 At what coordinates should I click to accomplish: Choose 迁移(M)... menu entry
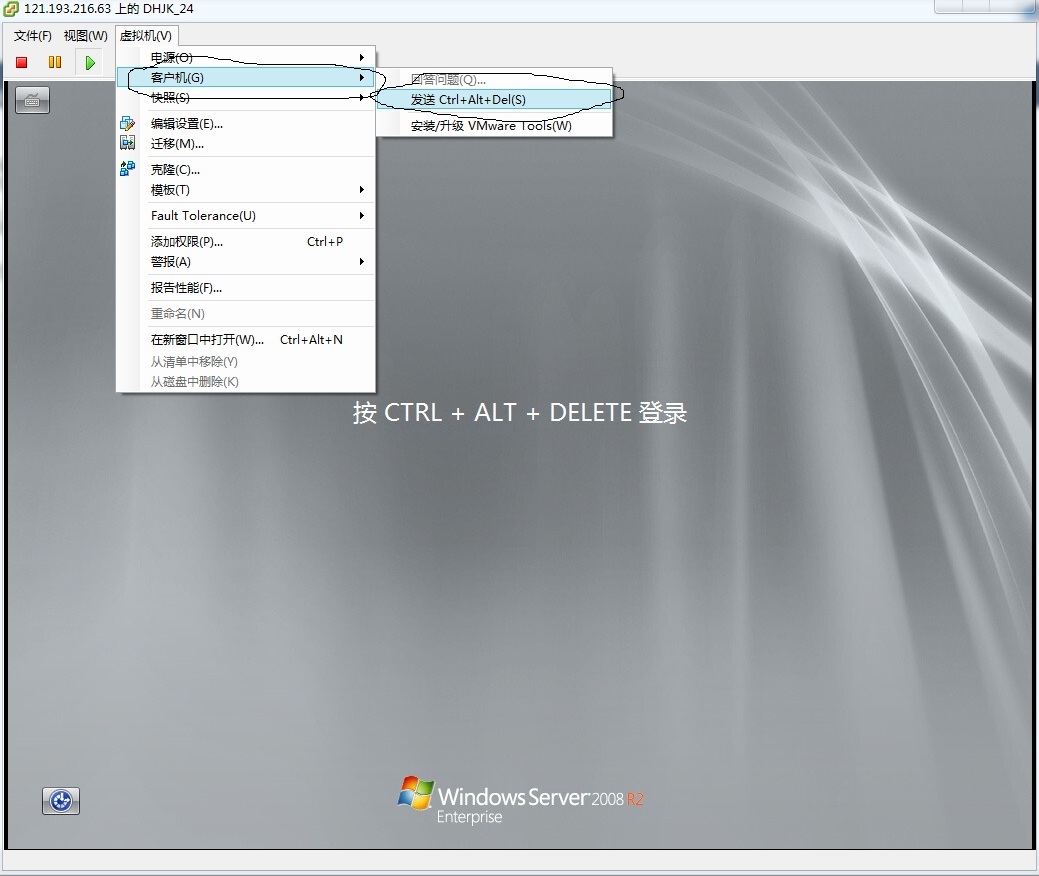click(246, 143)
